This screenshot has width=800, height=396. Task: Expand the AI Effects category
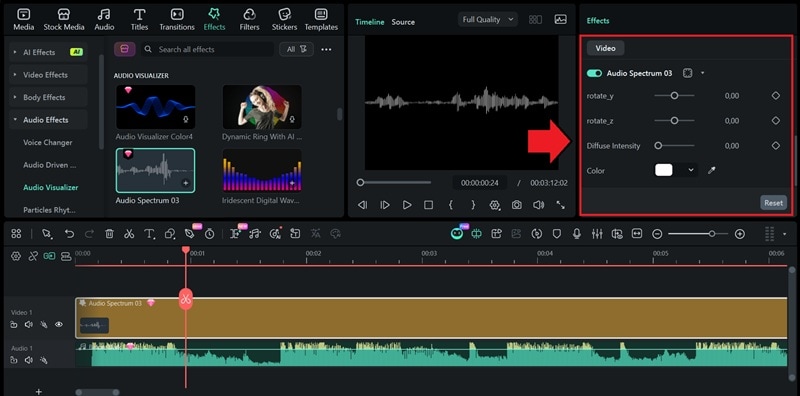48,52
